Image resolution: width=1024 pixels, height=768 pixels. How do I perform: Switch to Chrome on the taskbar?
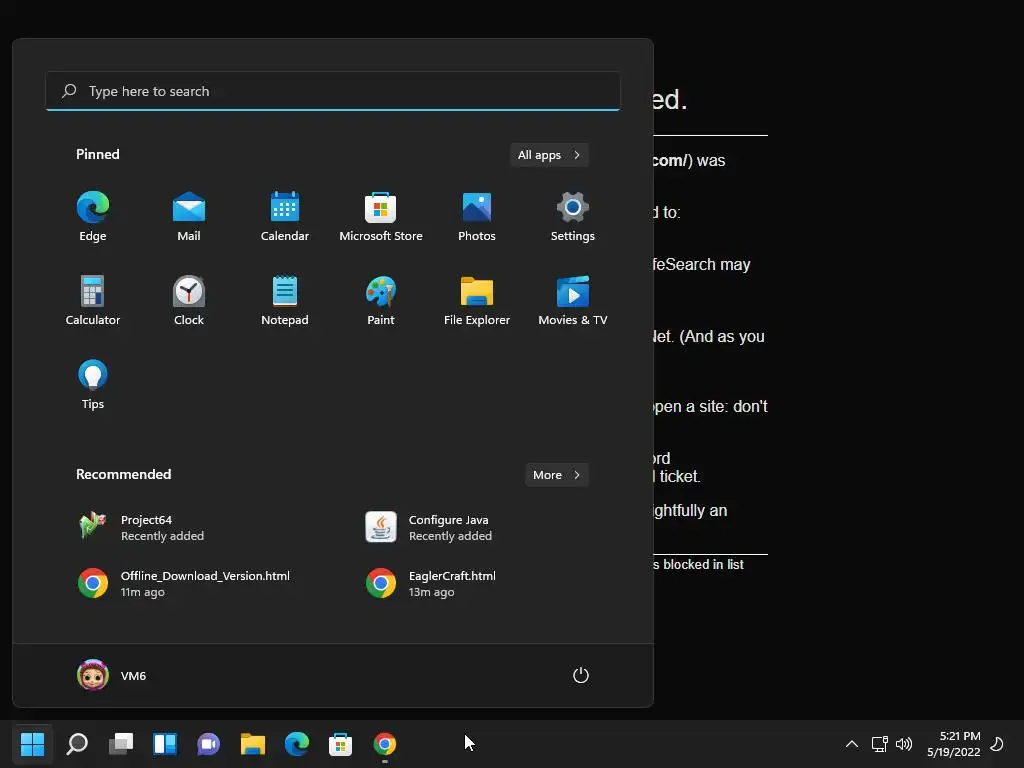(x=385, y=744)
